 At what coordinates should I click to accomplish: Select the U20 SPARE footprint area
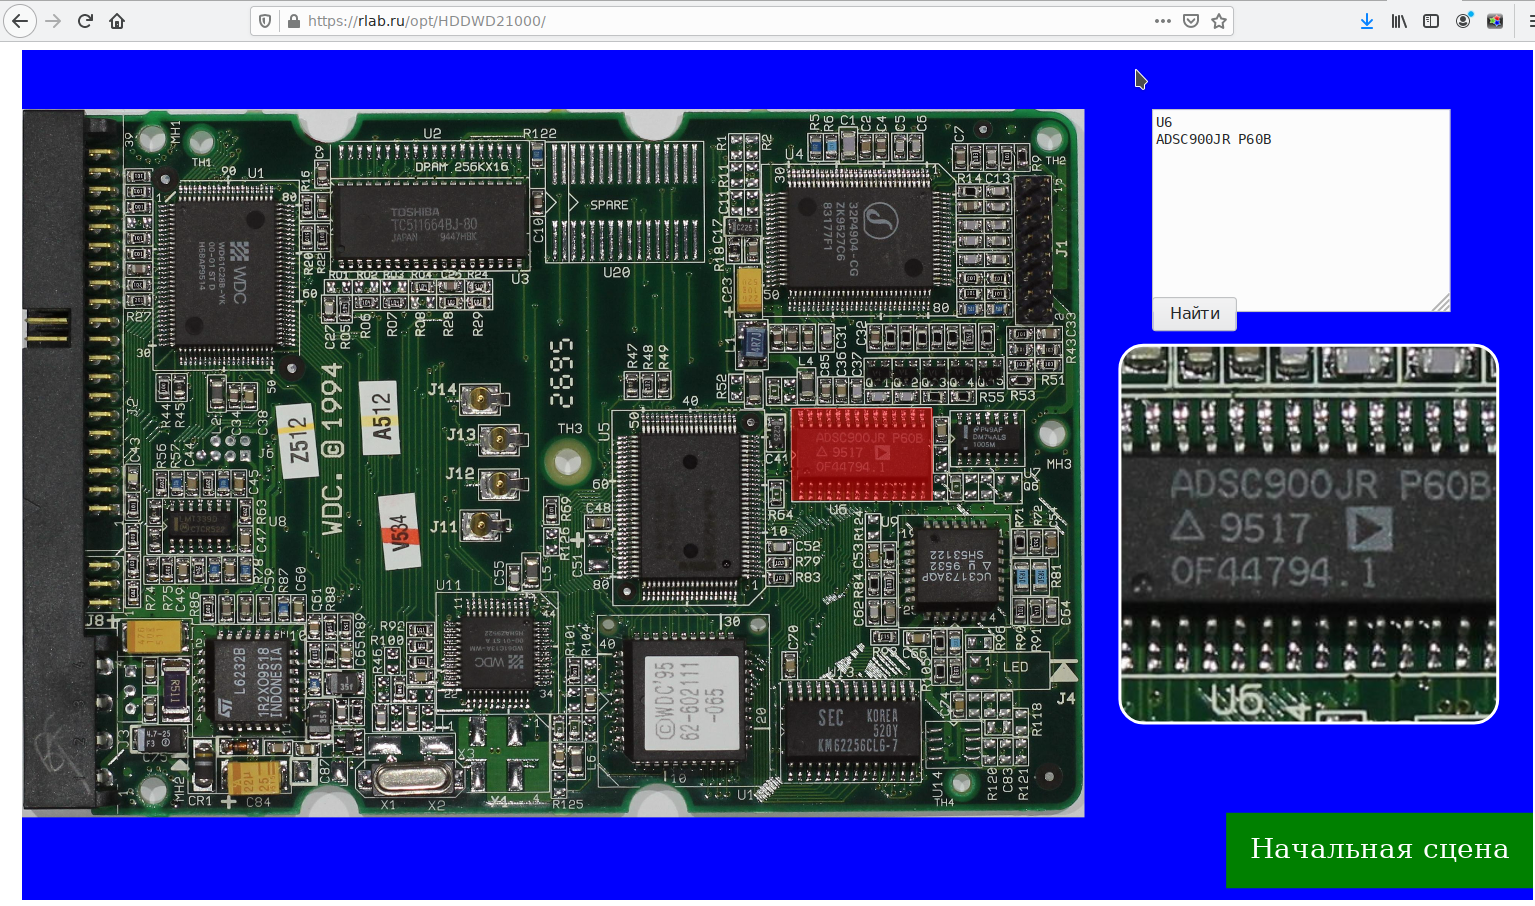[x=623, y=204]
